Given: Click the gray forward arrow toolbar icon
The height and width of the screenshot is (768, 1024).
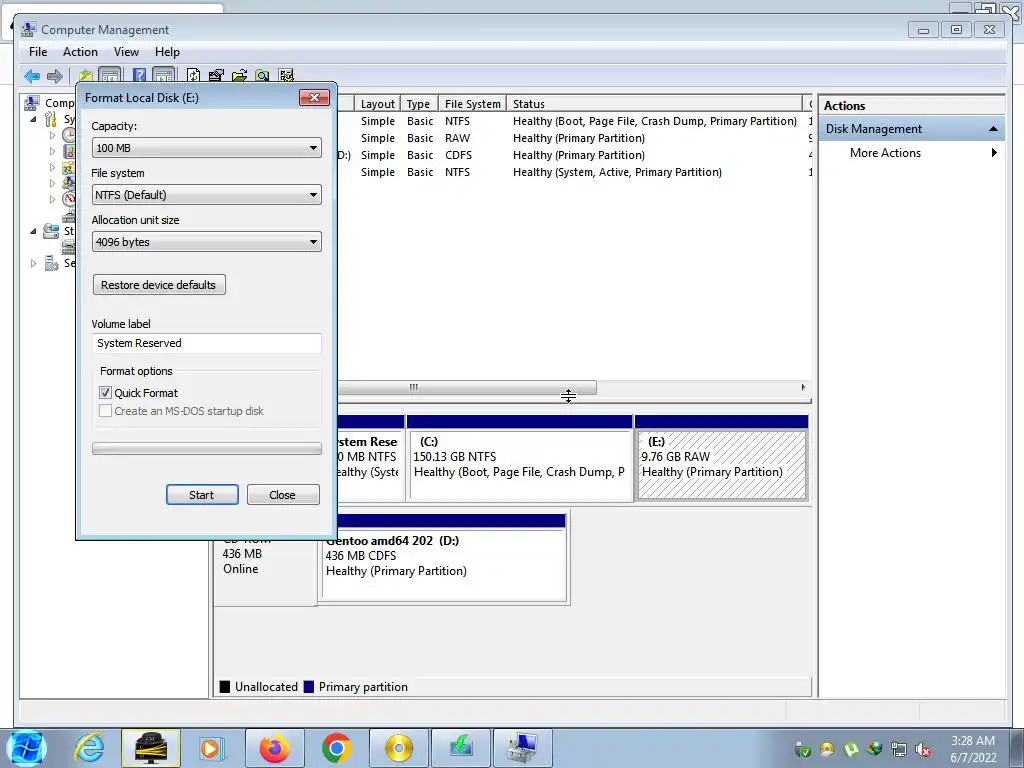Looking at the screenshot, I should coord(55,76).
